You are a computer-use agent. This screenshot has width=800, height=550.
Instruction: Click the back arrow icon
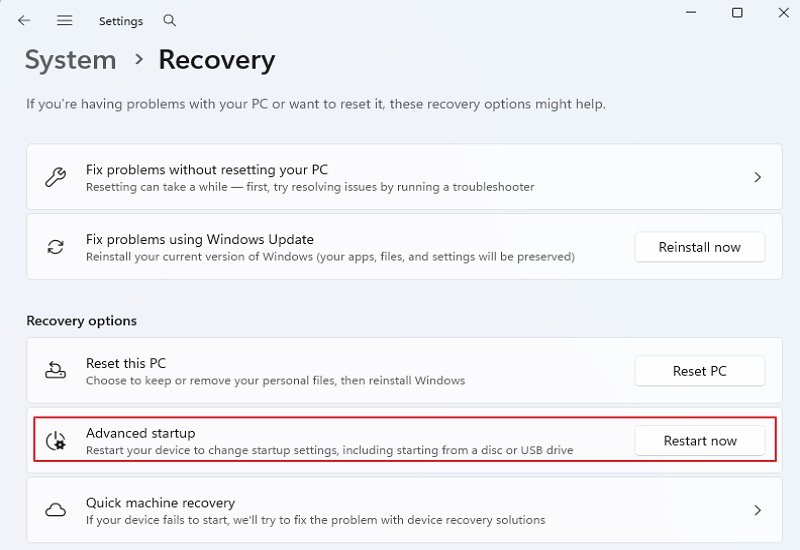pos(24,20)
